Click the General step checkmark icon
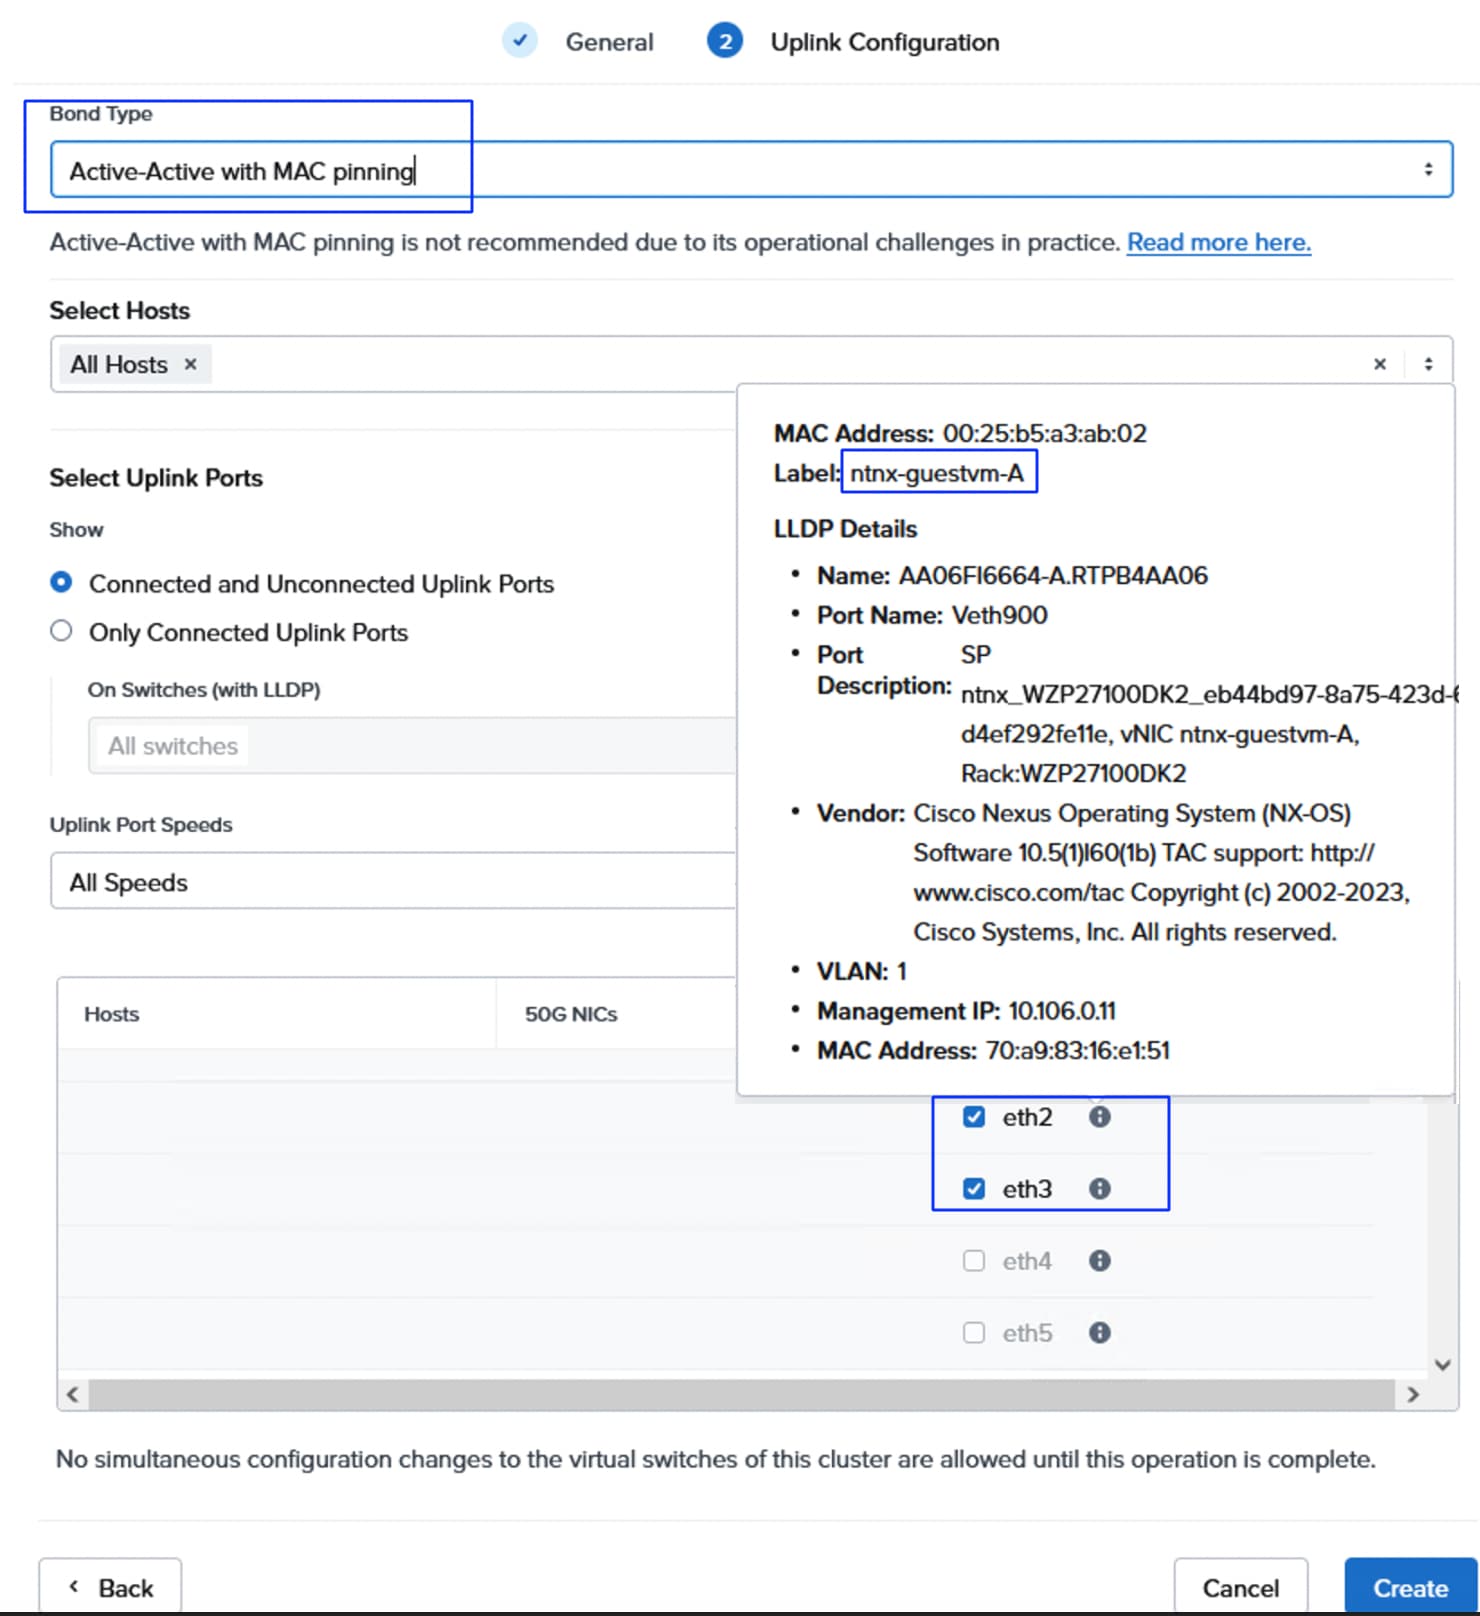The width and height of the screenshot is (1480, 1616). 520,41
